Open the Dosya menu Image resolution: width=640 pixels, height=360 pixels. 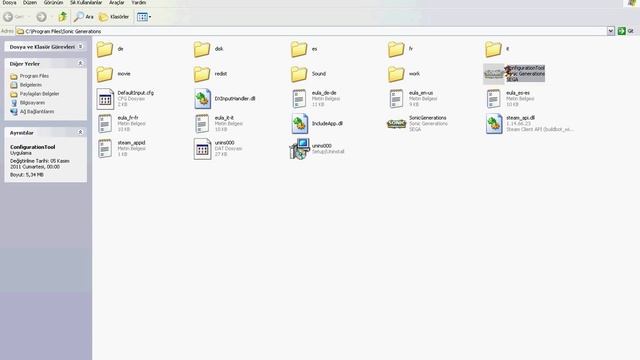coord(9,2)
